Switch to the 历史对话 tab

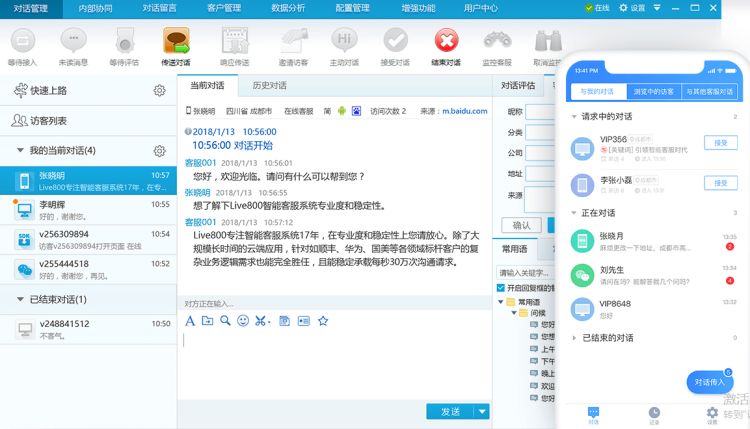click(269, 86)
